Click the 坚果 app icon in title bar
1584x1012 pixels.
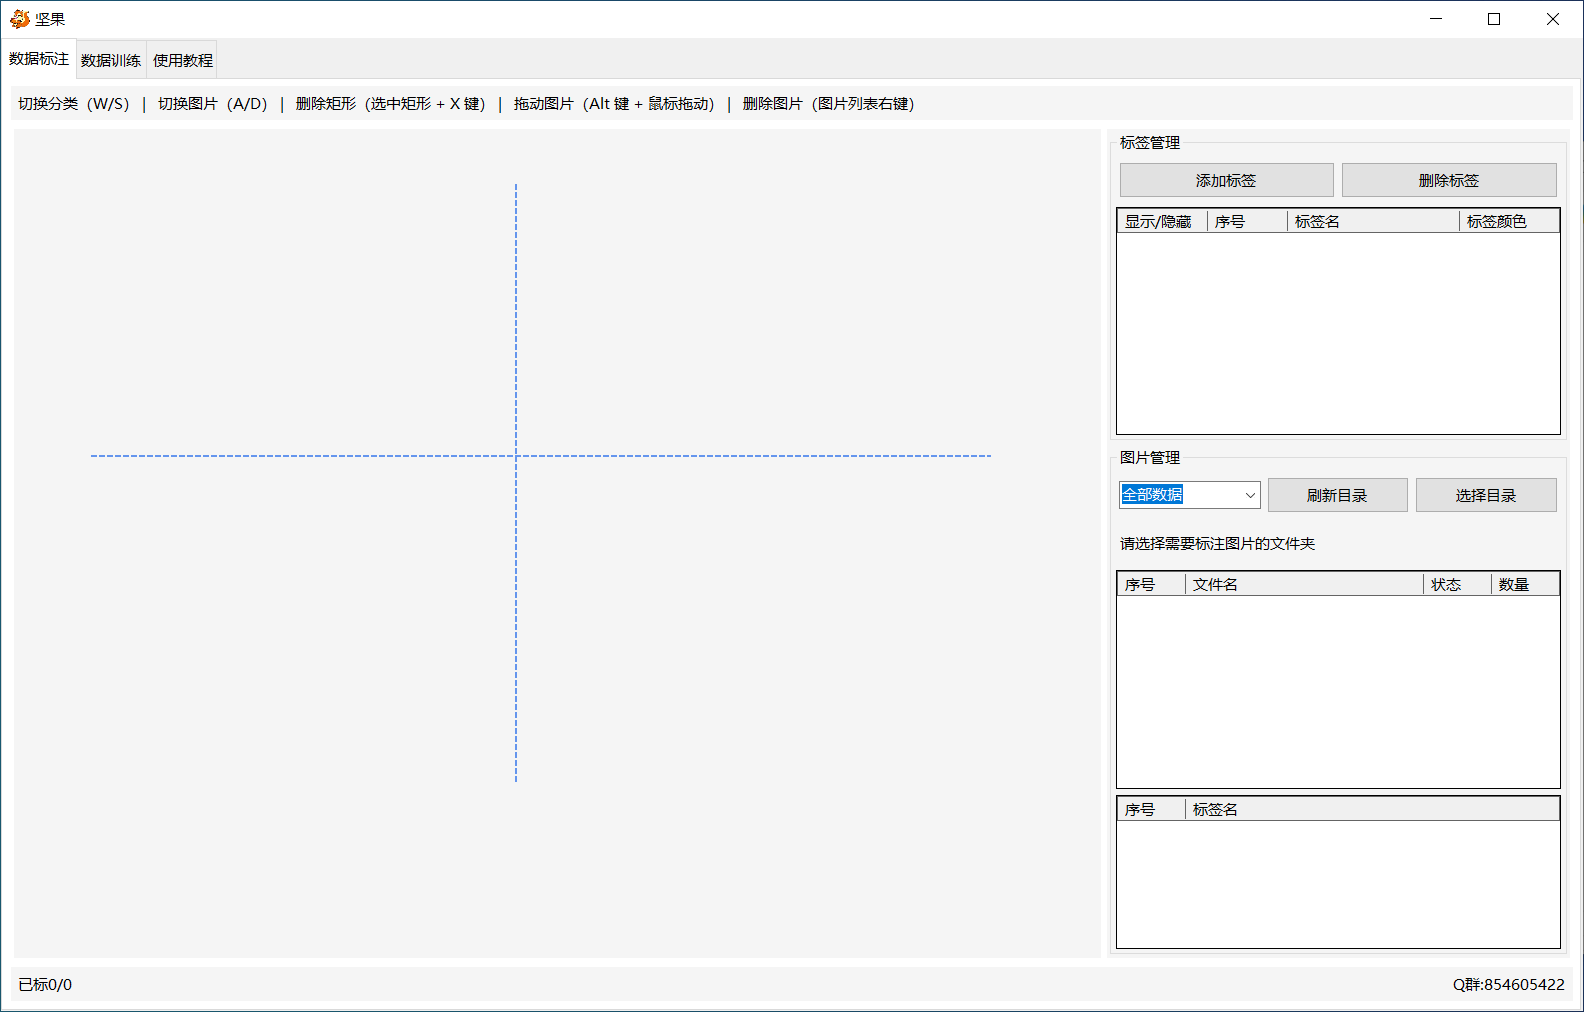click(x=19, y=19)
